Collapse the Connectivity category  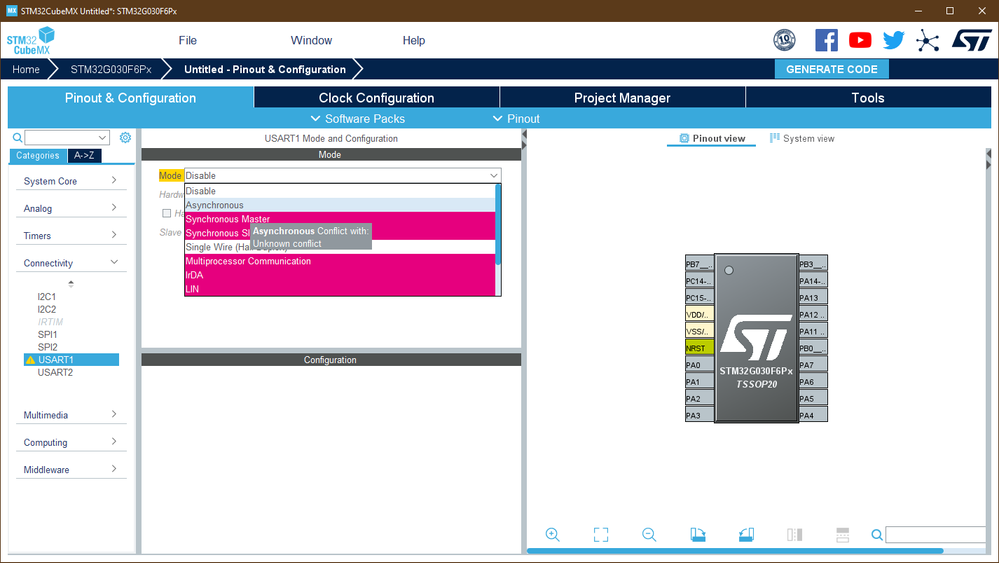click(x=71, y=263)
